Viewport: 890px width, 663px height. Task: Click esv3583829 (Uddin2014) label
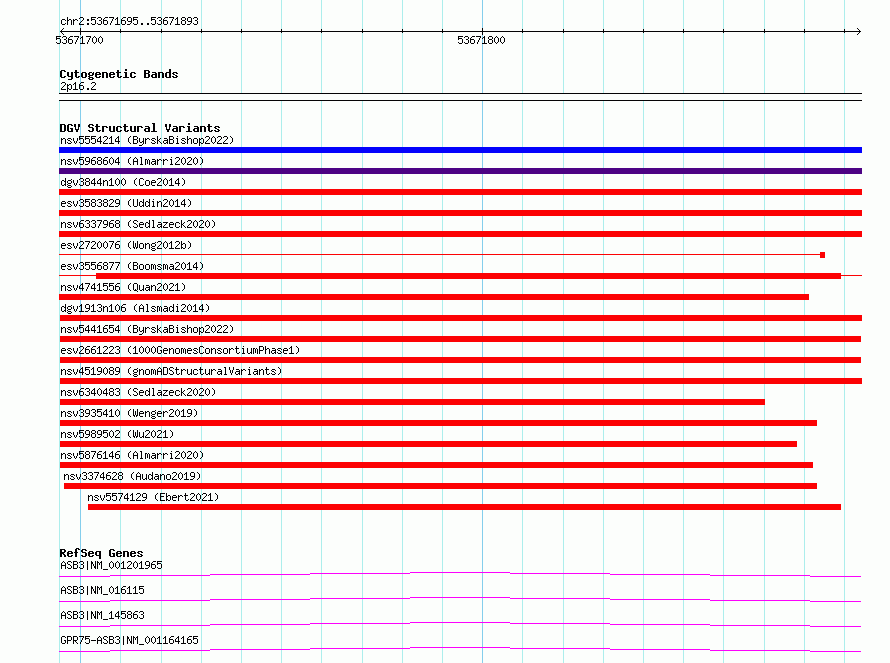coord(126,203)
